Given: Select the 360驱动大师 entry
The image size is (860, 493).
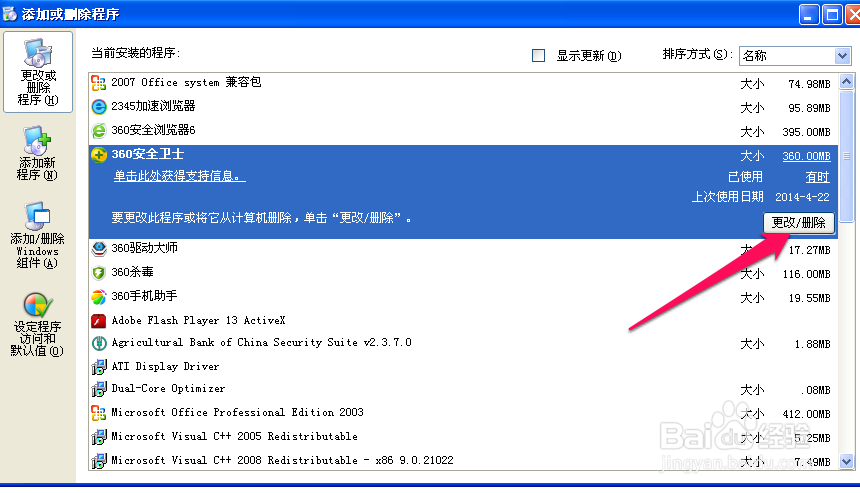Looking at the screenshot, I should (463, 249).
